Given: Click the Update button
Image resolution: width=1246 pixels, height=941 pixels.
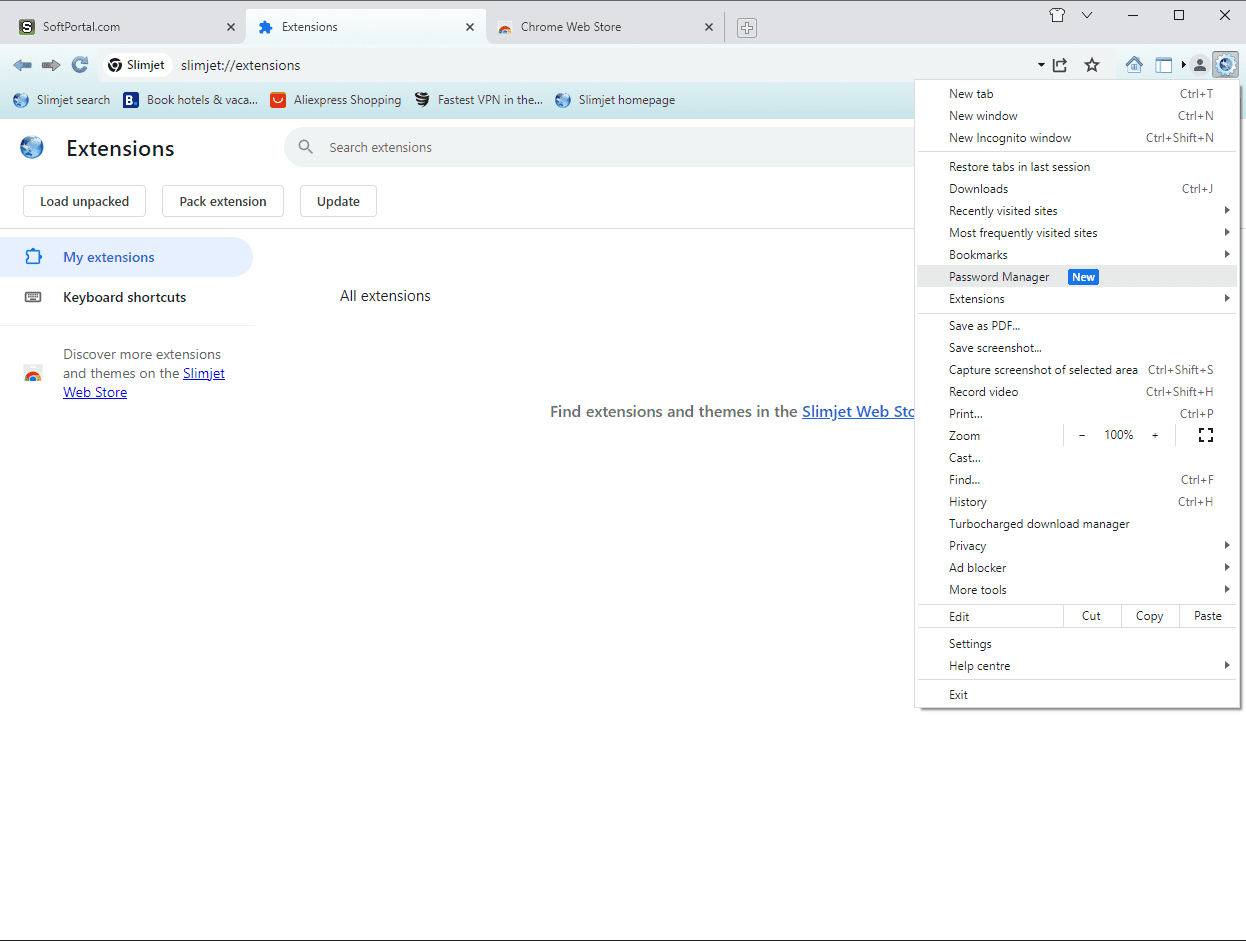Looking at the screenshot, I should [338, 201].
